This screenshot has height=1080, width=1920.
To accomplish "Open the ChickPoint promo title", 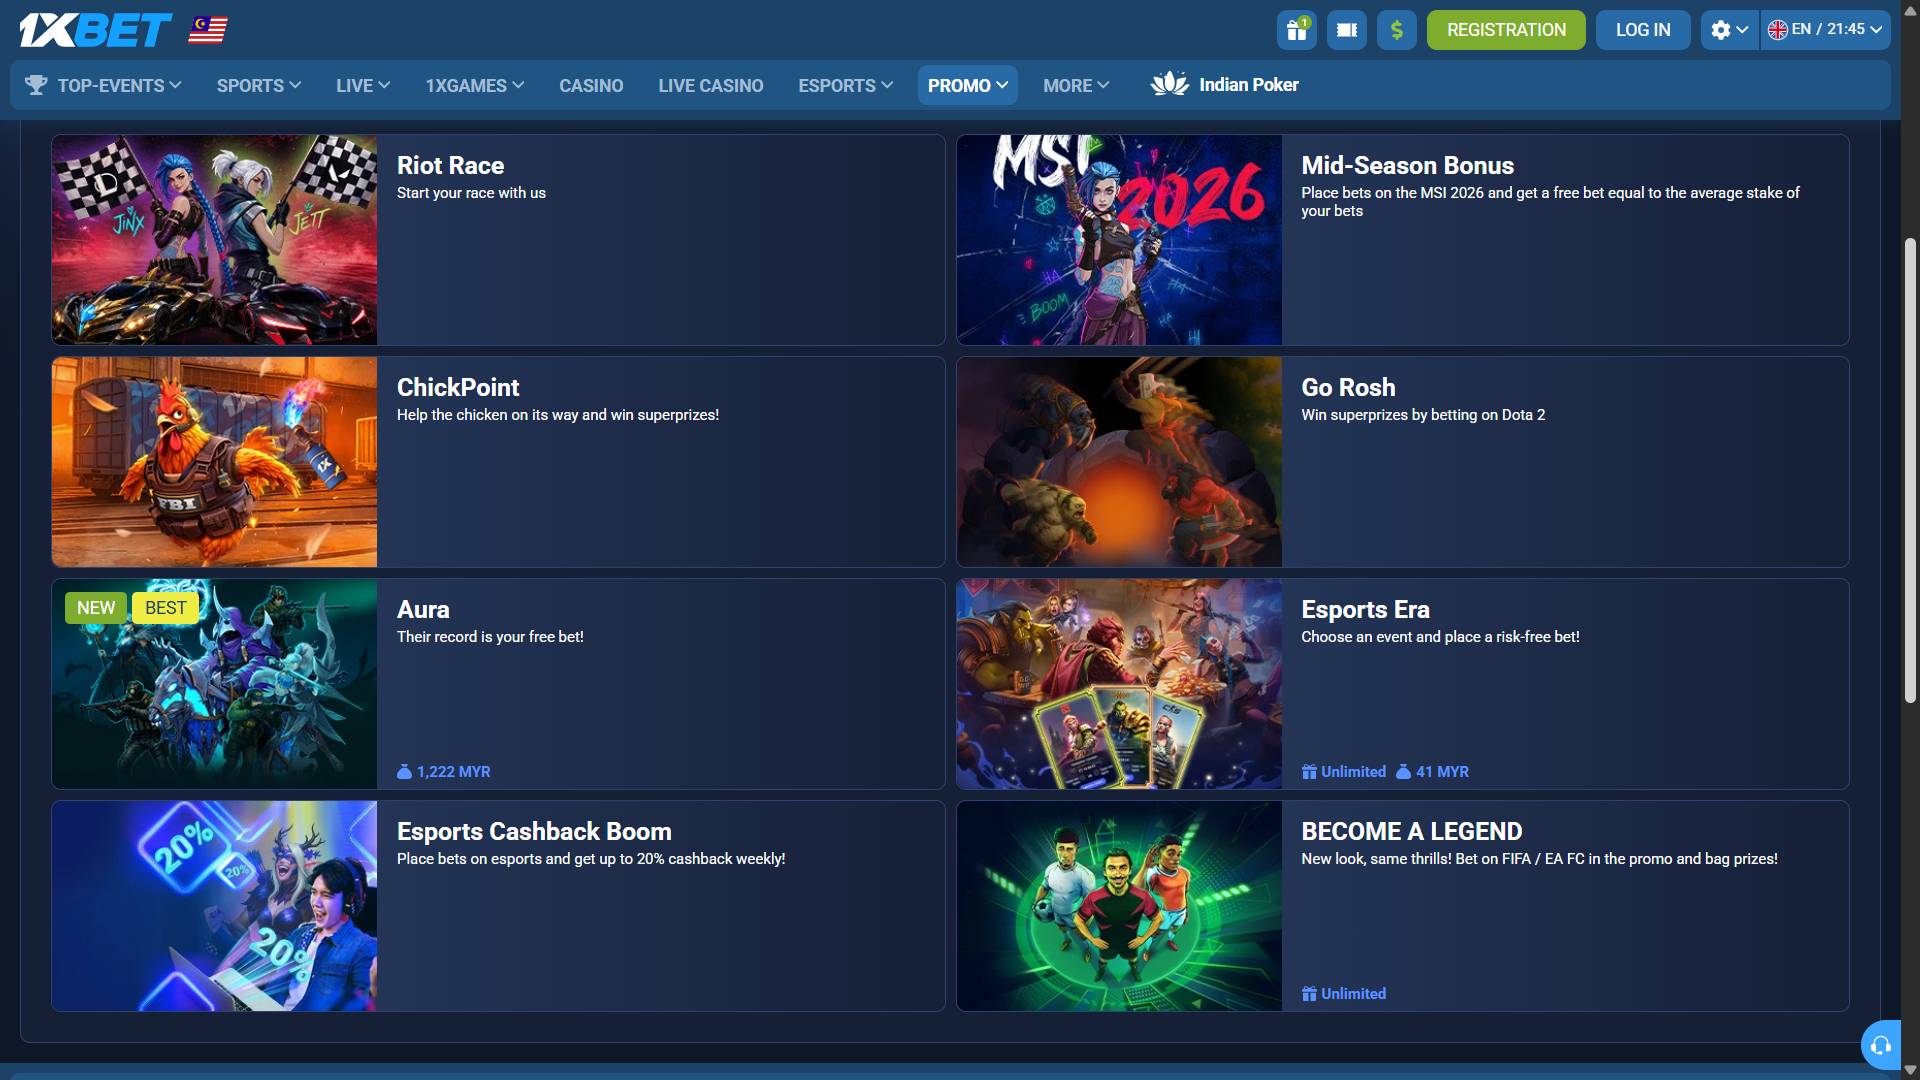I will pyautogui.click(x=458, y=388).
